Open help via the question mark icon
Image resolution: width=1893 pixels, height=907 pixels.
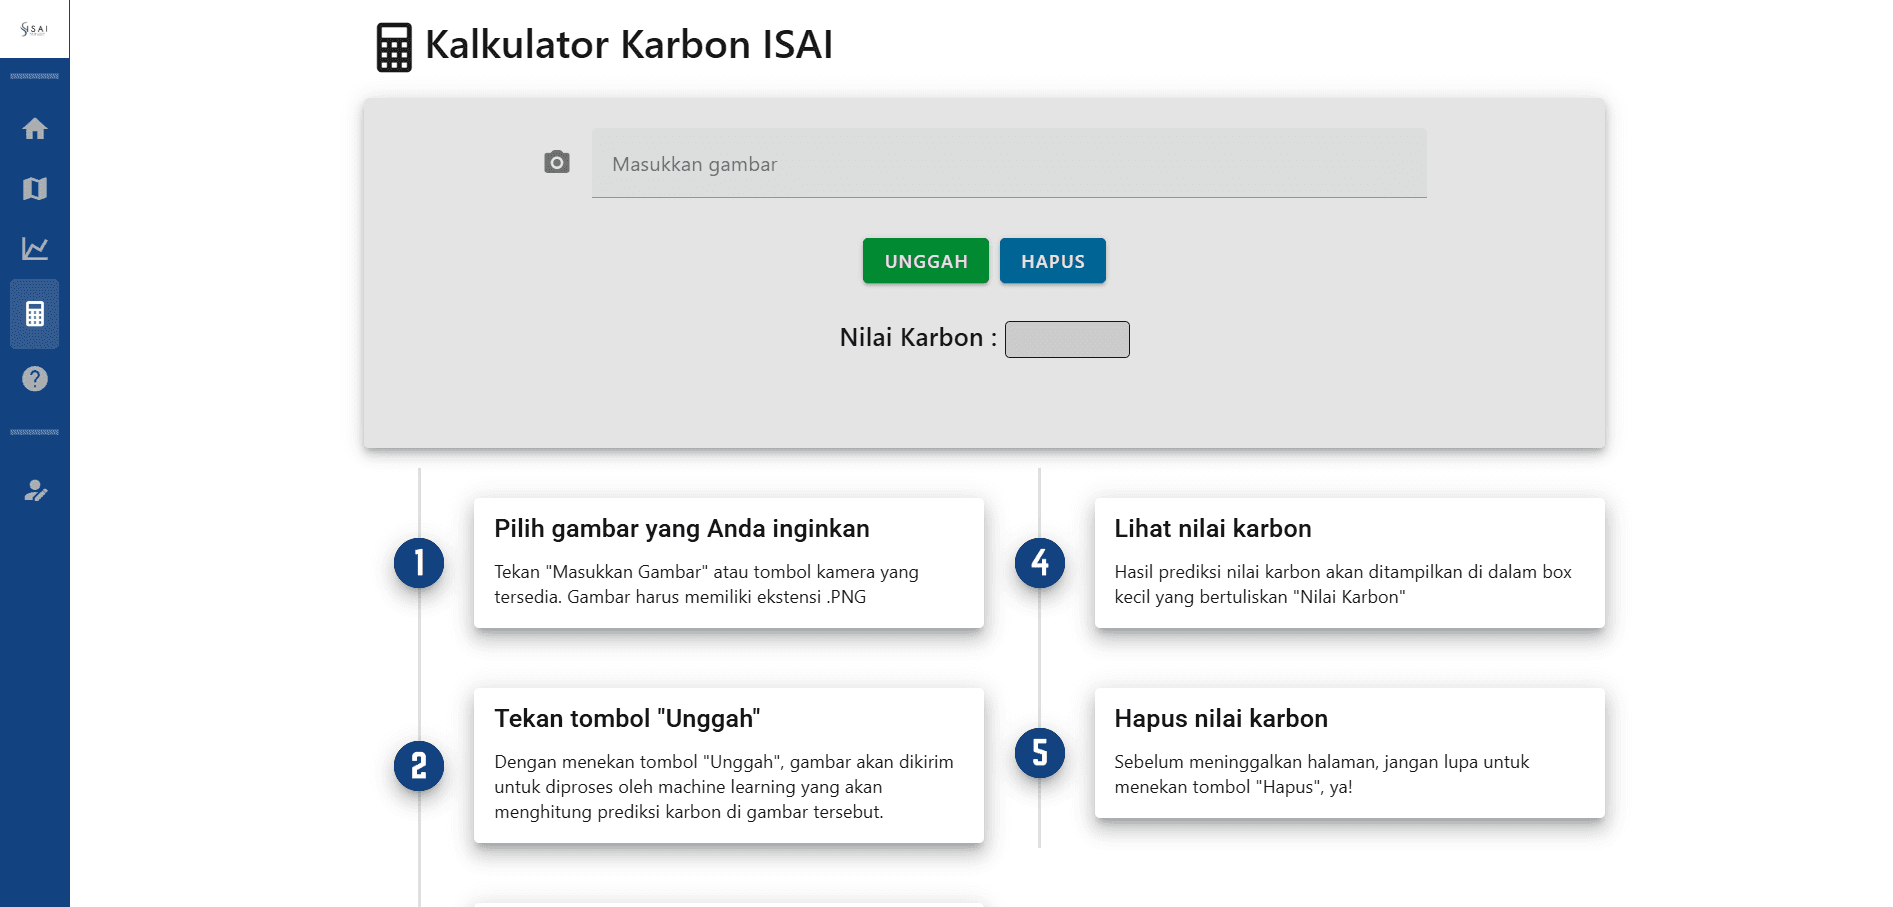[x=34, y=379]
